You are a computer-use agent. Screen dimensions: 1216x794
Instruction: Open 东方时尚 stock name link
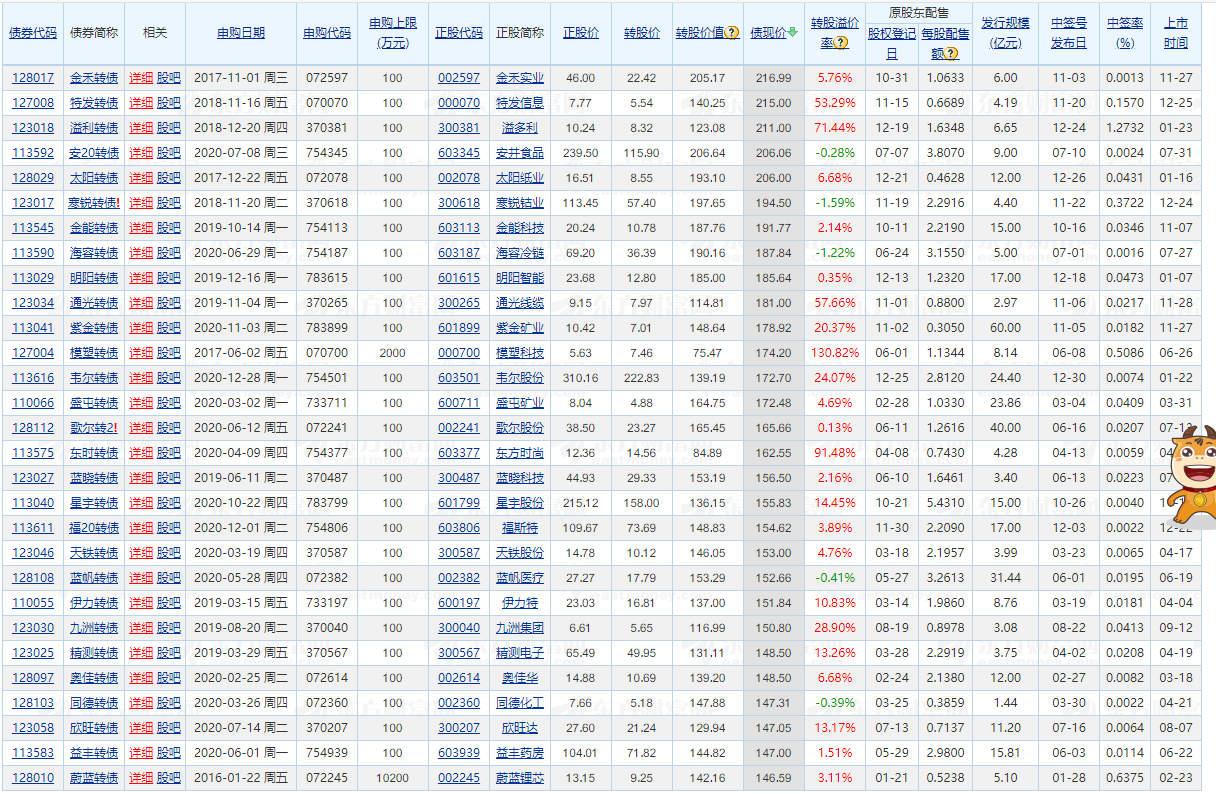click(520, 453)
